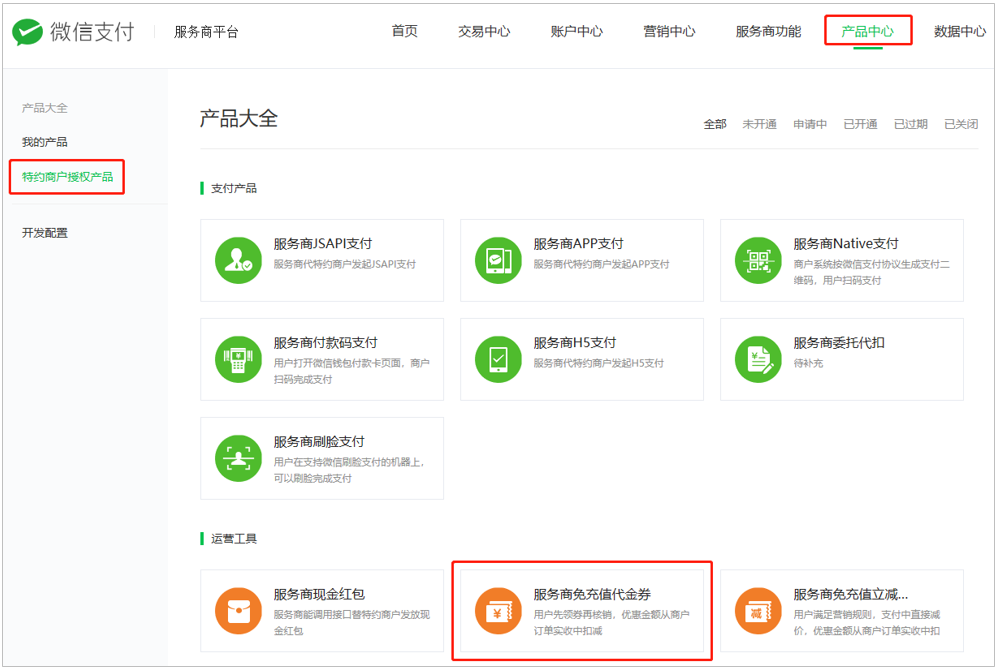The height and width of the screenshot is (671, 1001).
Task: Click the 服务商JSAPI支付 green icon
Action: (x=238, y=260)
